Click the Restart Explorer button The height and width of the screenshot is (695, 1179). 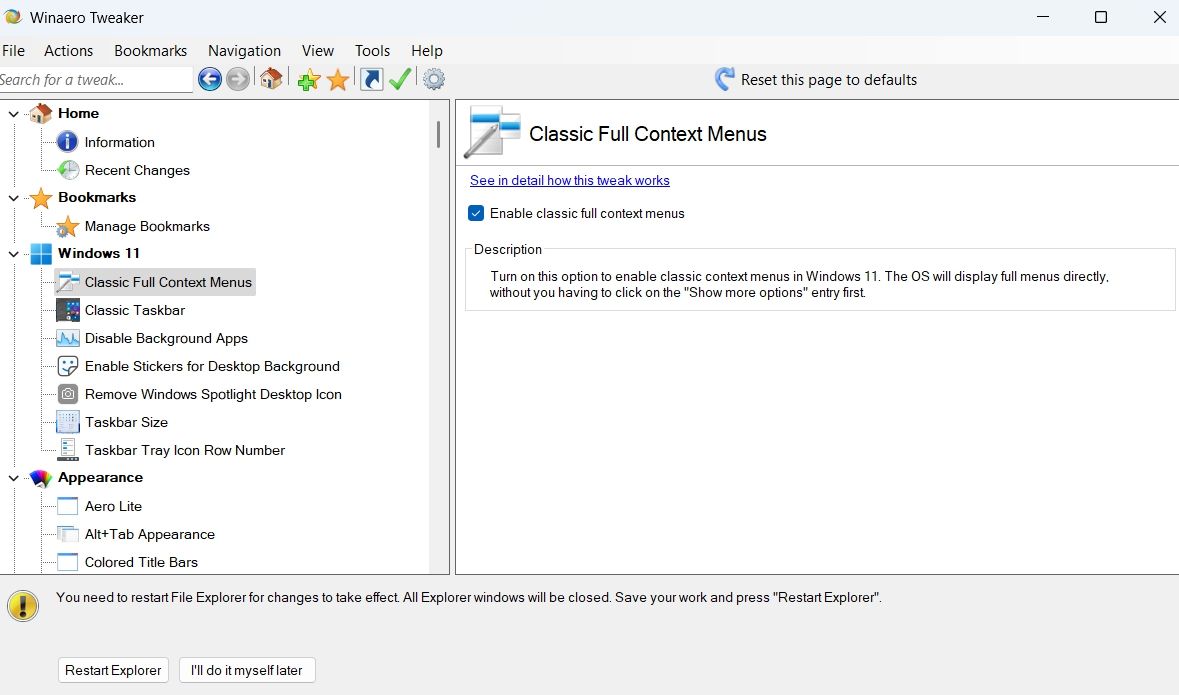coord(113,670)
